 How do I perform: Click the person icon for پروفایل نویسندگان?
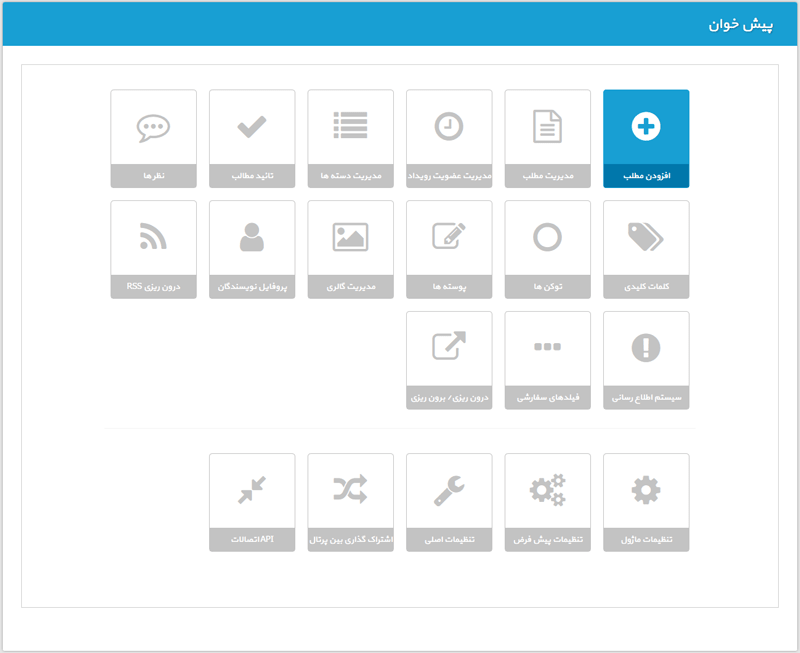[x=252, y=237]
